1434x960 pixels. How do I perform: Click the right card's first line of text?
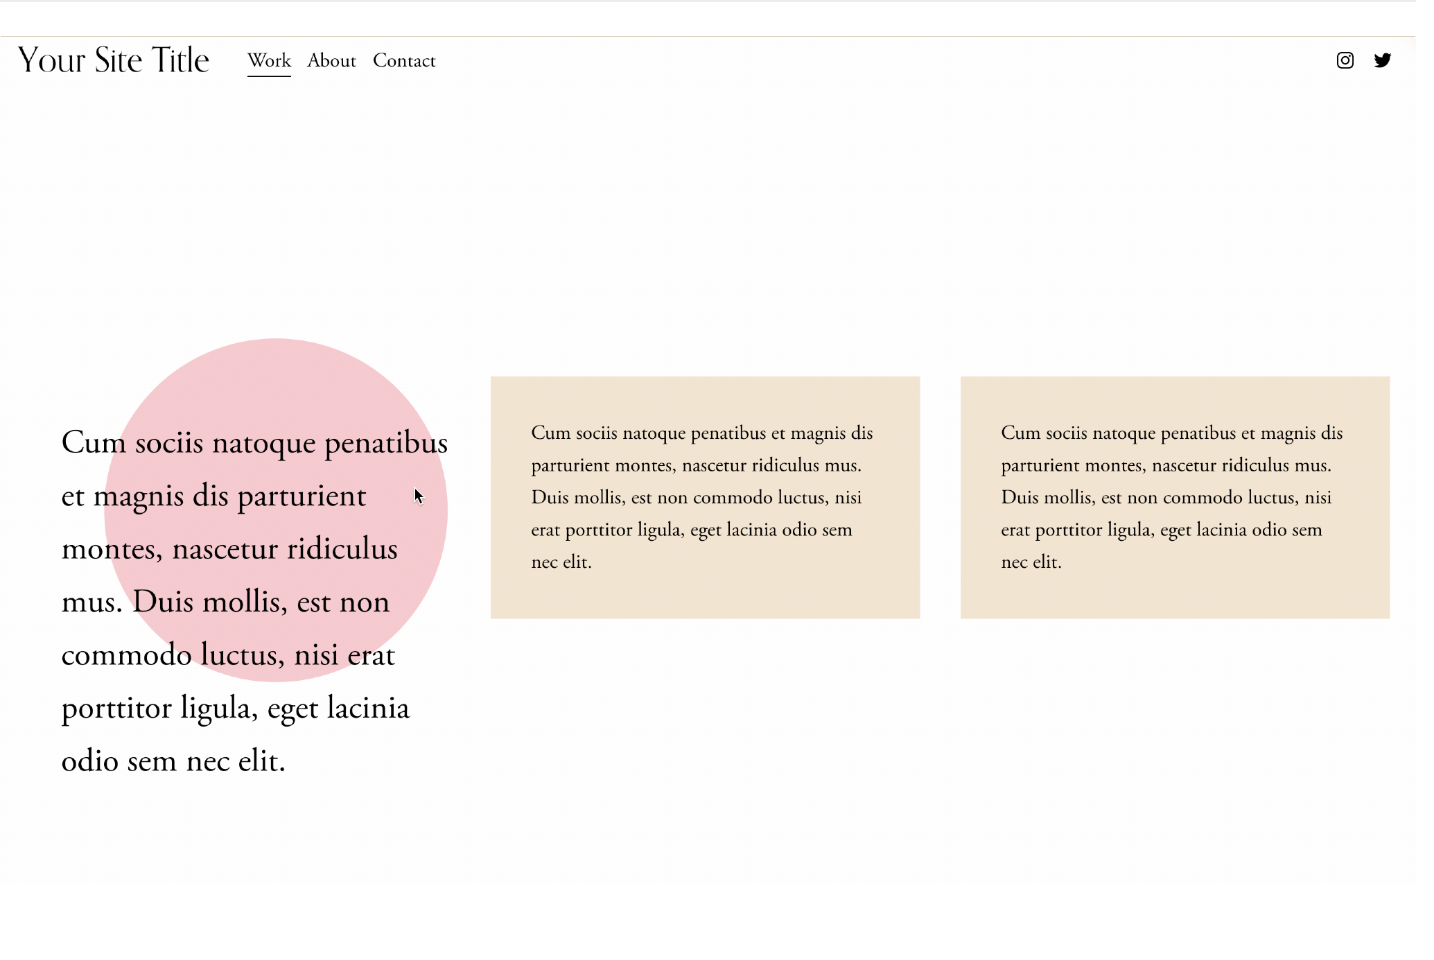click(1170, 433)
